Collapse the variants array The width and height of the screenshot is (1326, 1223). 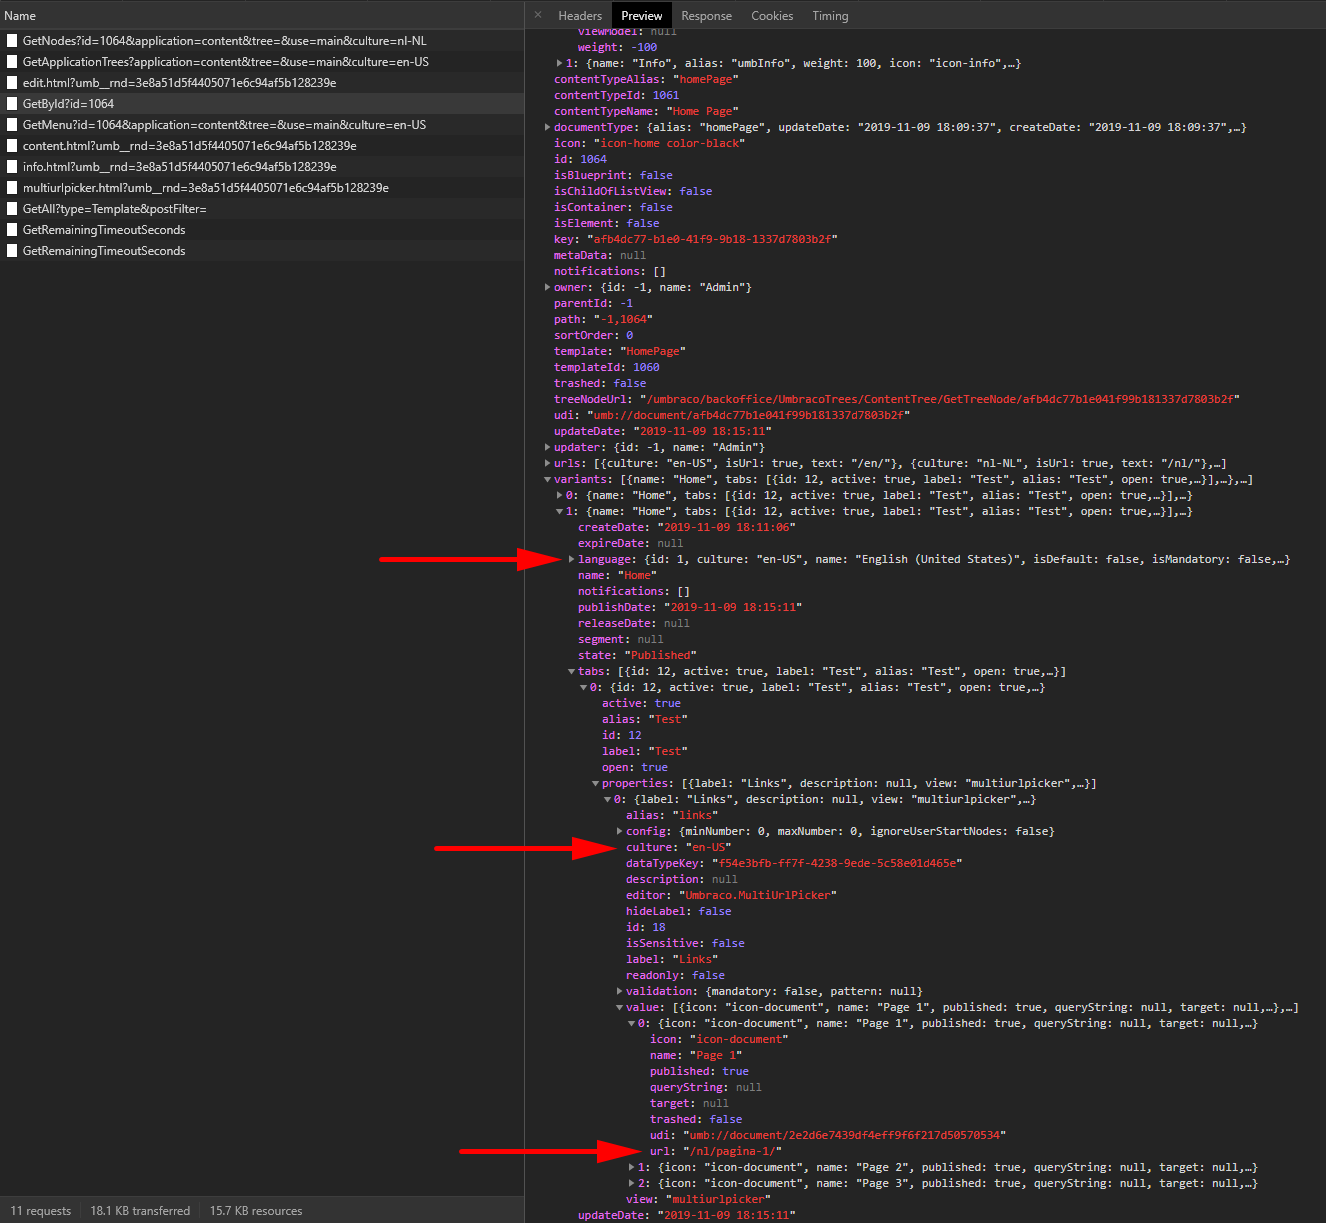coord(546,479)
